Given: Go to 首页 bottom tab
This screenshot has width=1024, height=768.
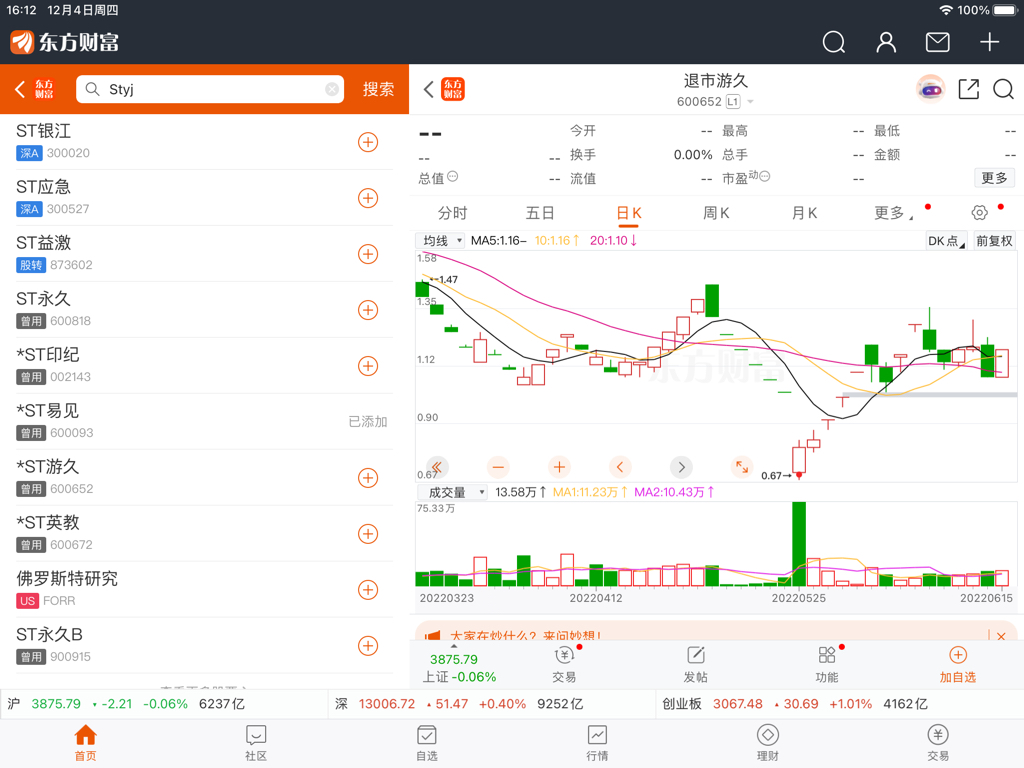Looking at the screenshot, I should click(86, 743).
